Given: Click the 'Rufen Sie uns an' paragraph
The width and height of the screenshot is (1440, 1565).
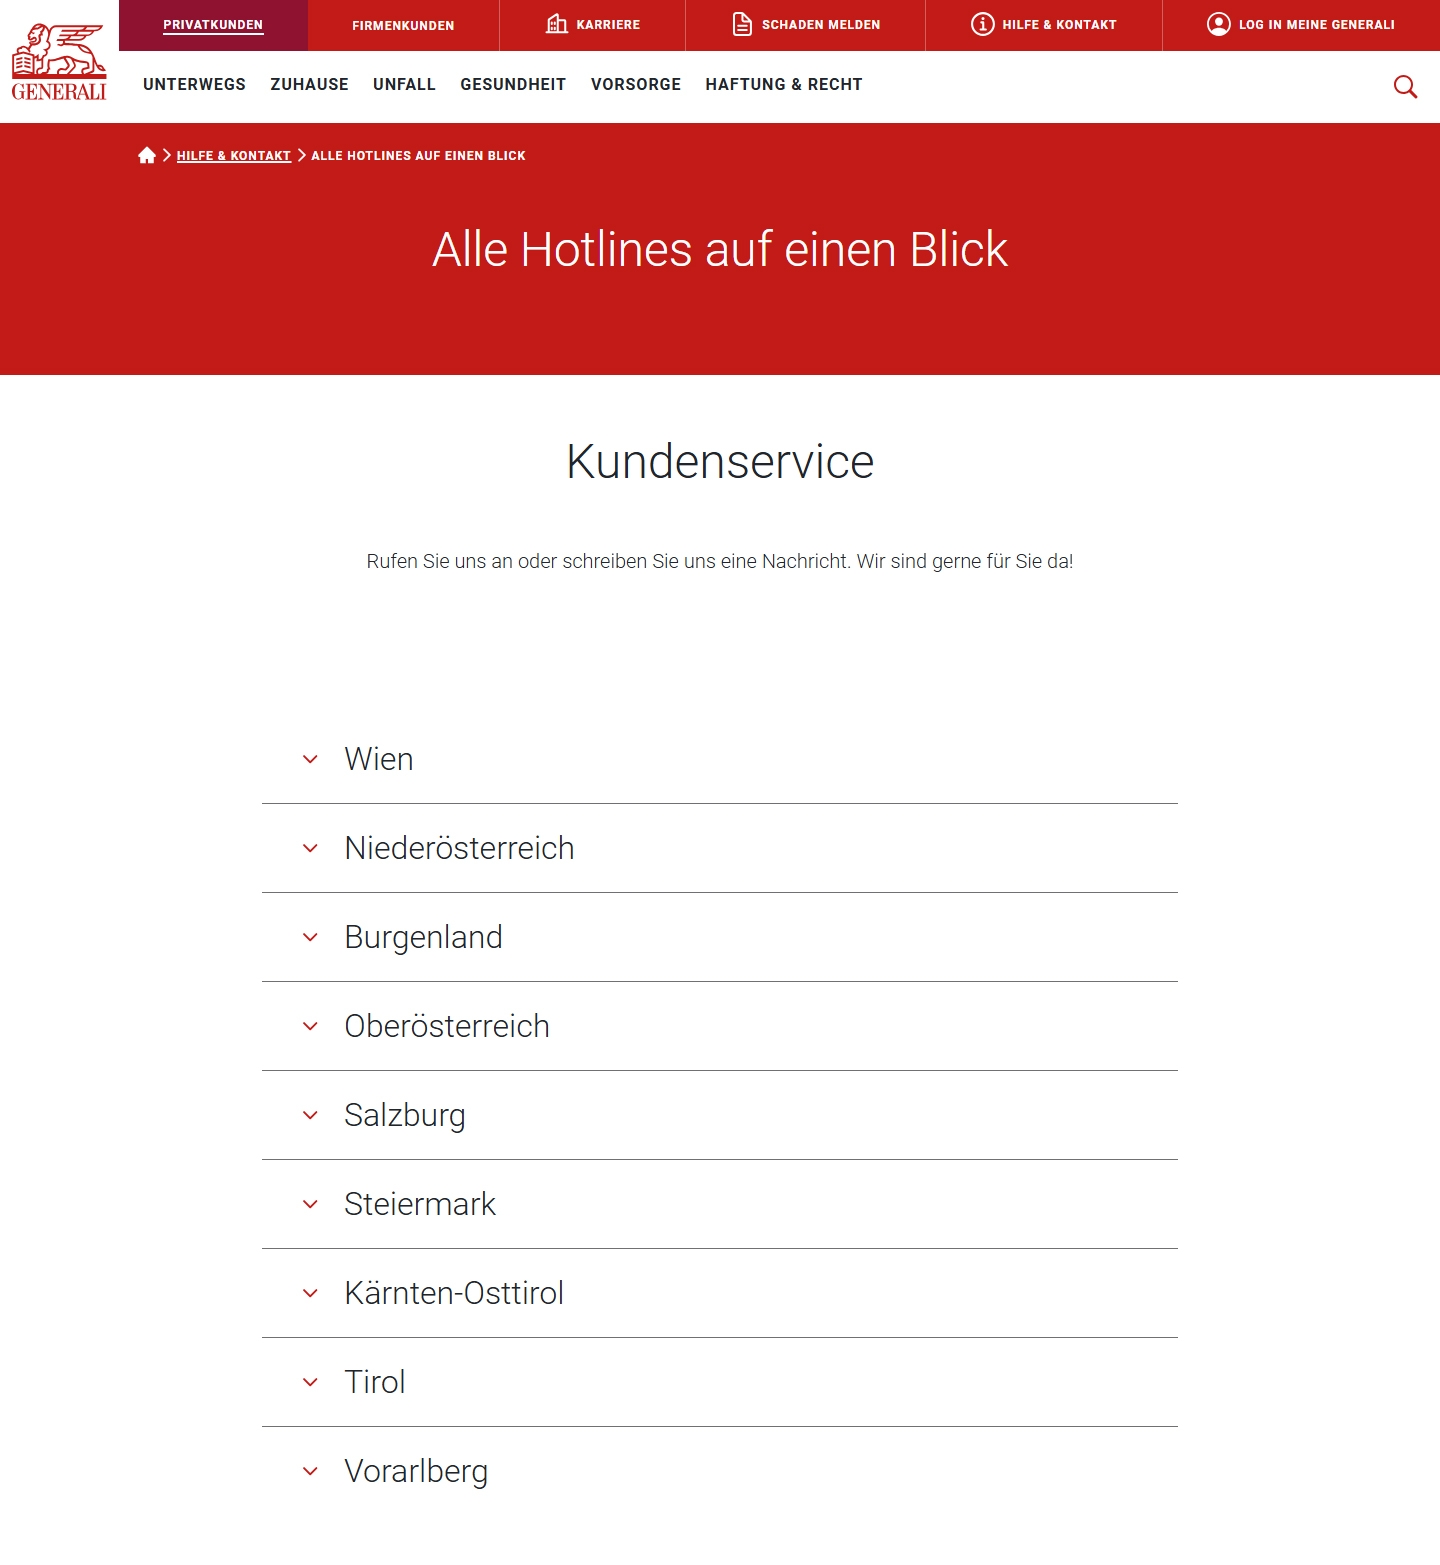Looking at the screenshot, I should pyautogui.click(x=720, y=561).
